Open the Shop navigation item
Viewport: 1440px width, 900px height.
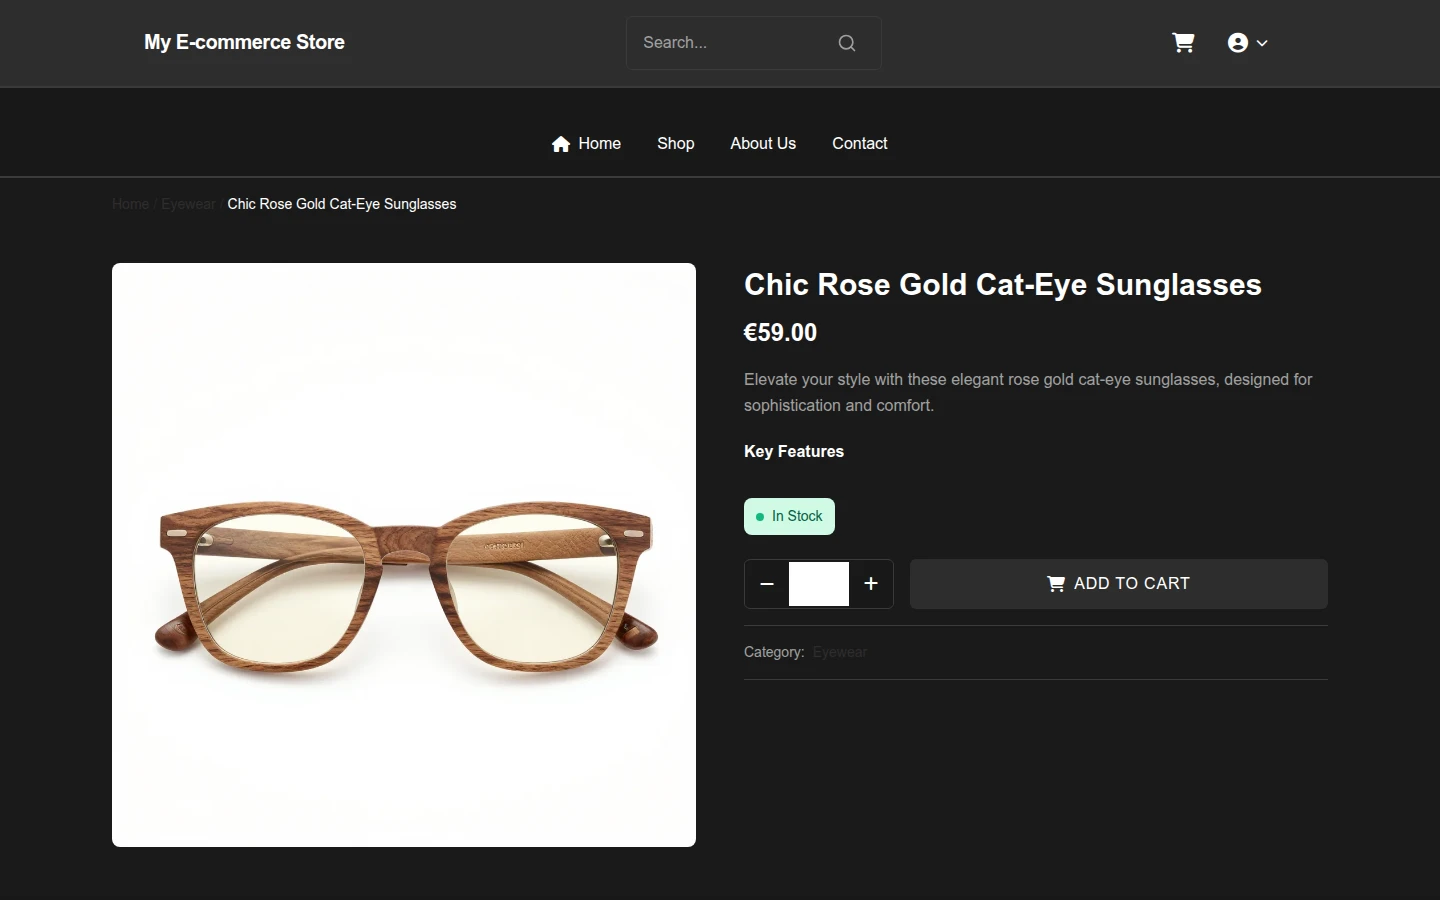[x=676, y=144]
